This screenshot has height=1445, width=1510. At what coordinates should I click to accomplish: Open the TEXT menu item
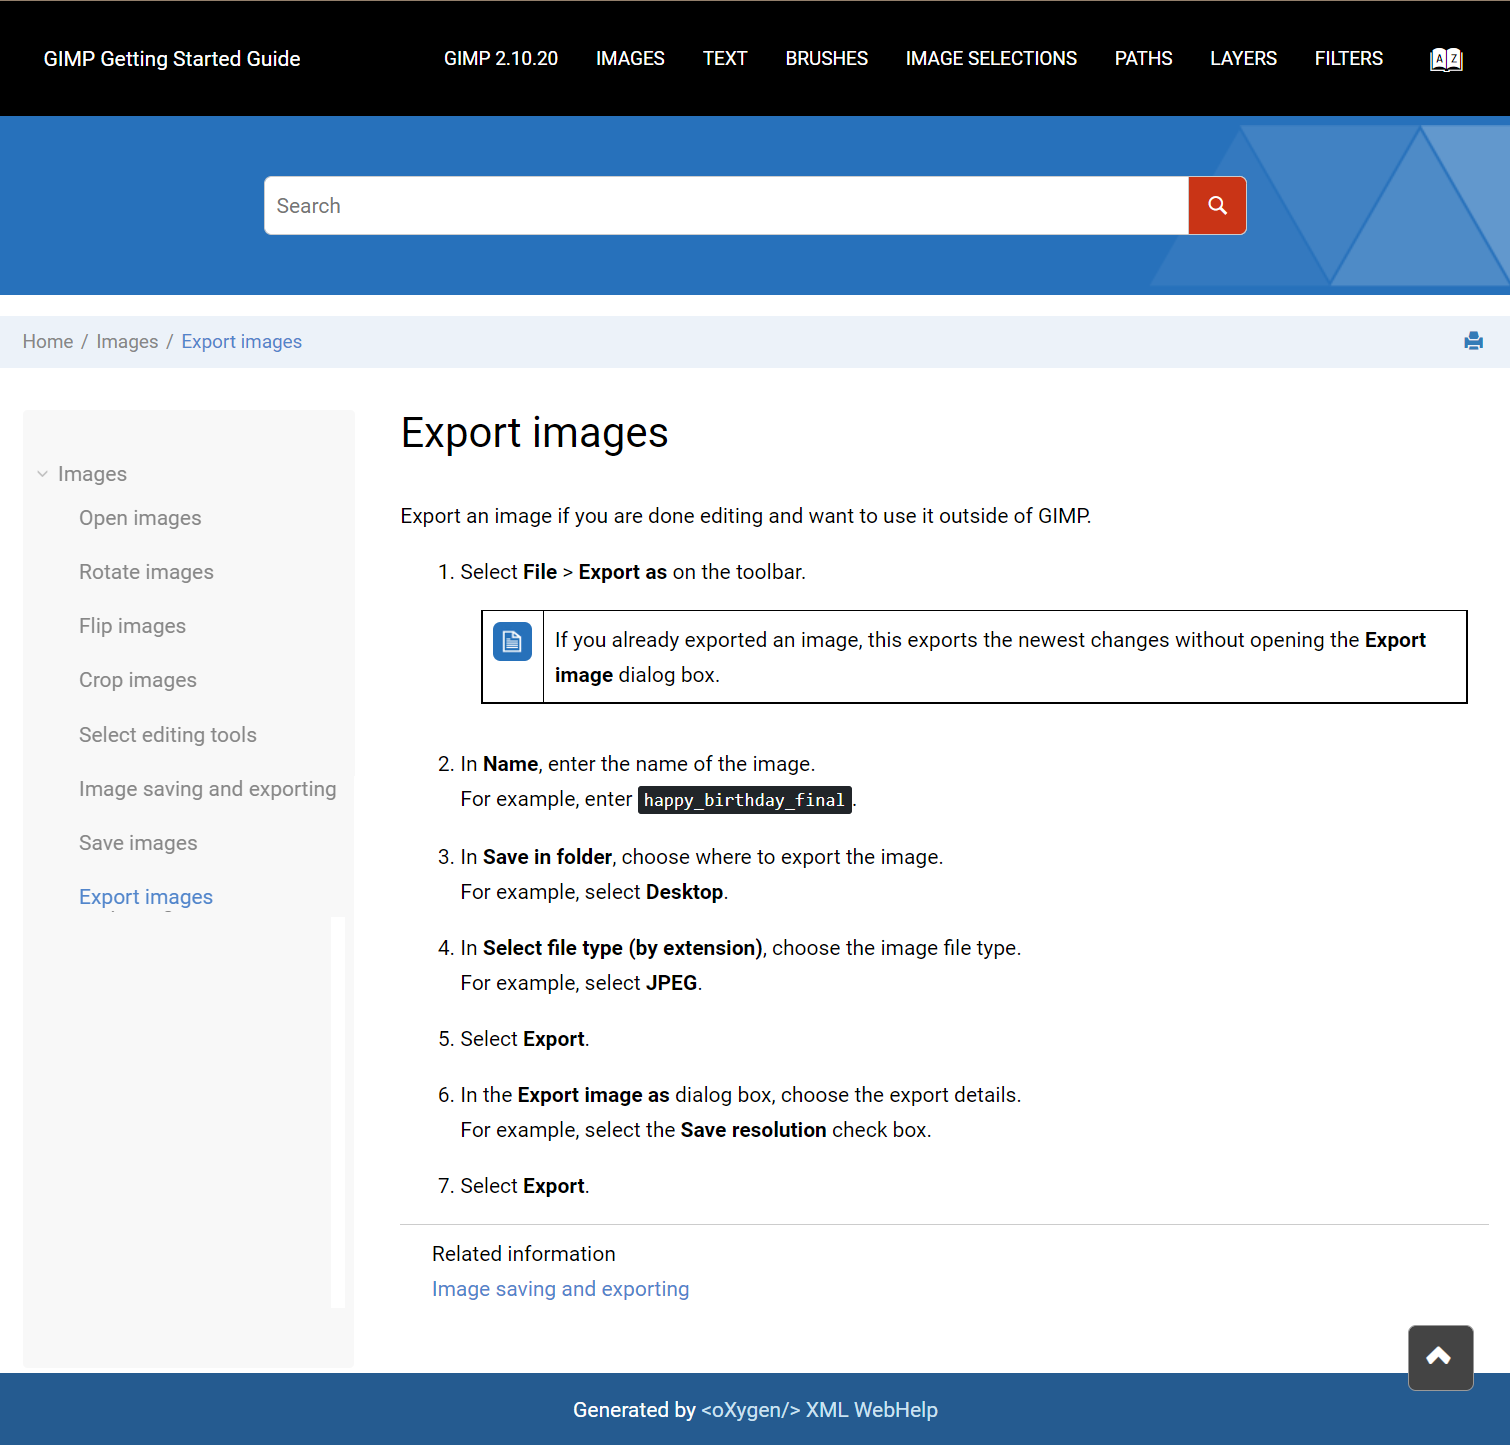725,59
